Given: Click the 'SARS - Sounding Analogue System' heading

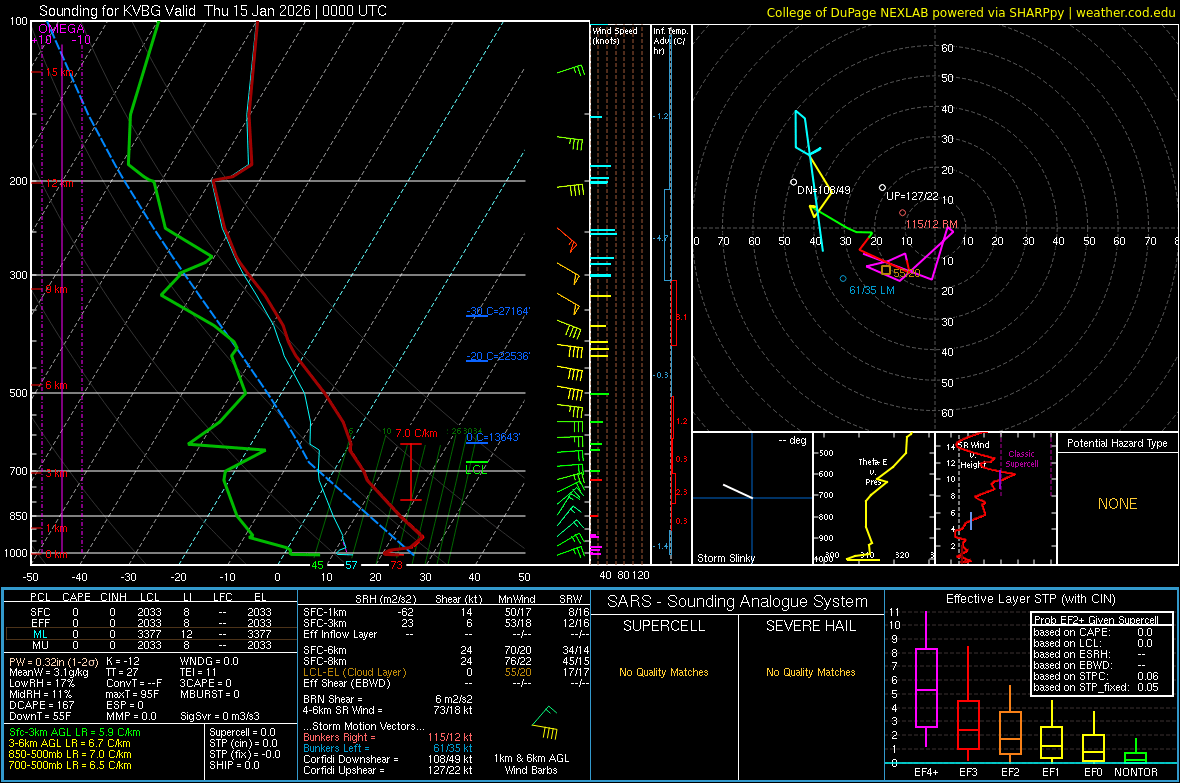Looking at the screenshot, I should (737, 601).
